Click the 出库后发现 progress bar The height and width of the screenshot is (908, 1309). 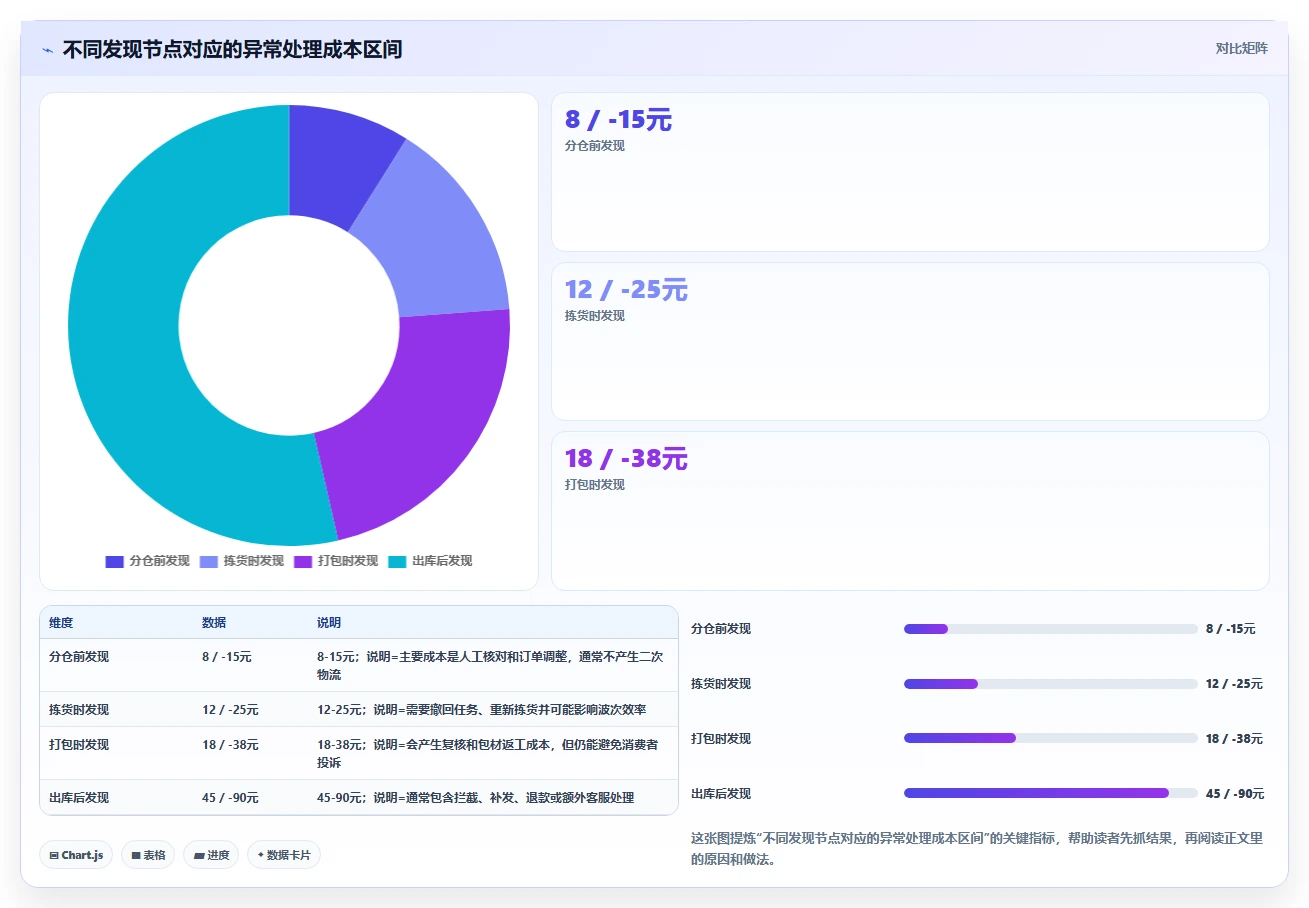point(1050,793)
